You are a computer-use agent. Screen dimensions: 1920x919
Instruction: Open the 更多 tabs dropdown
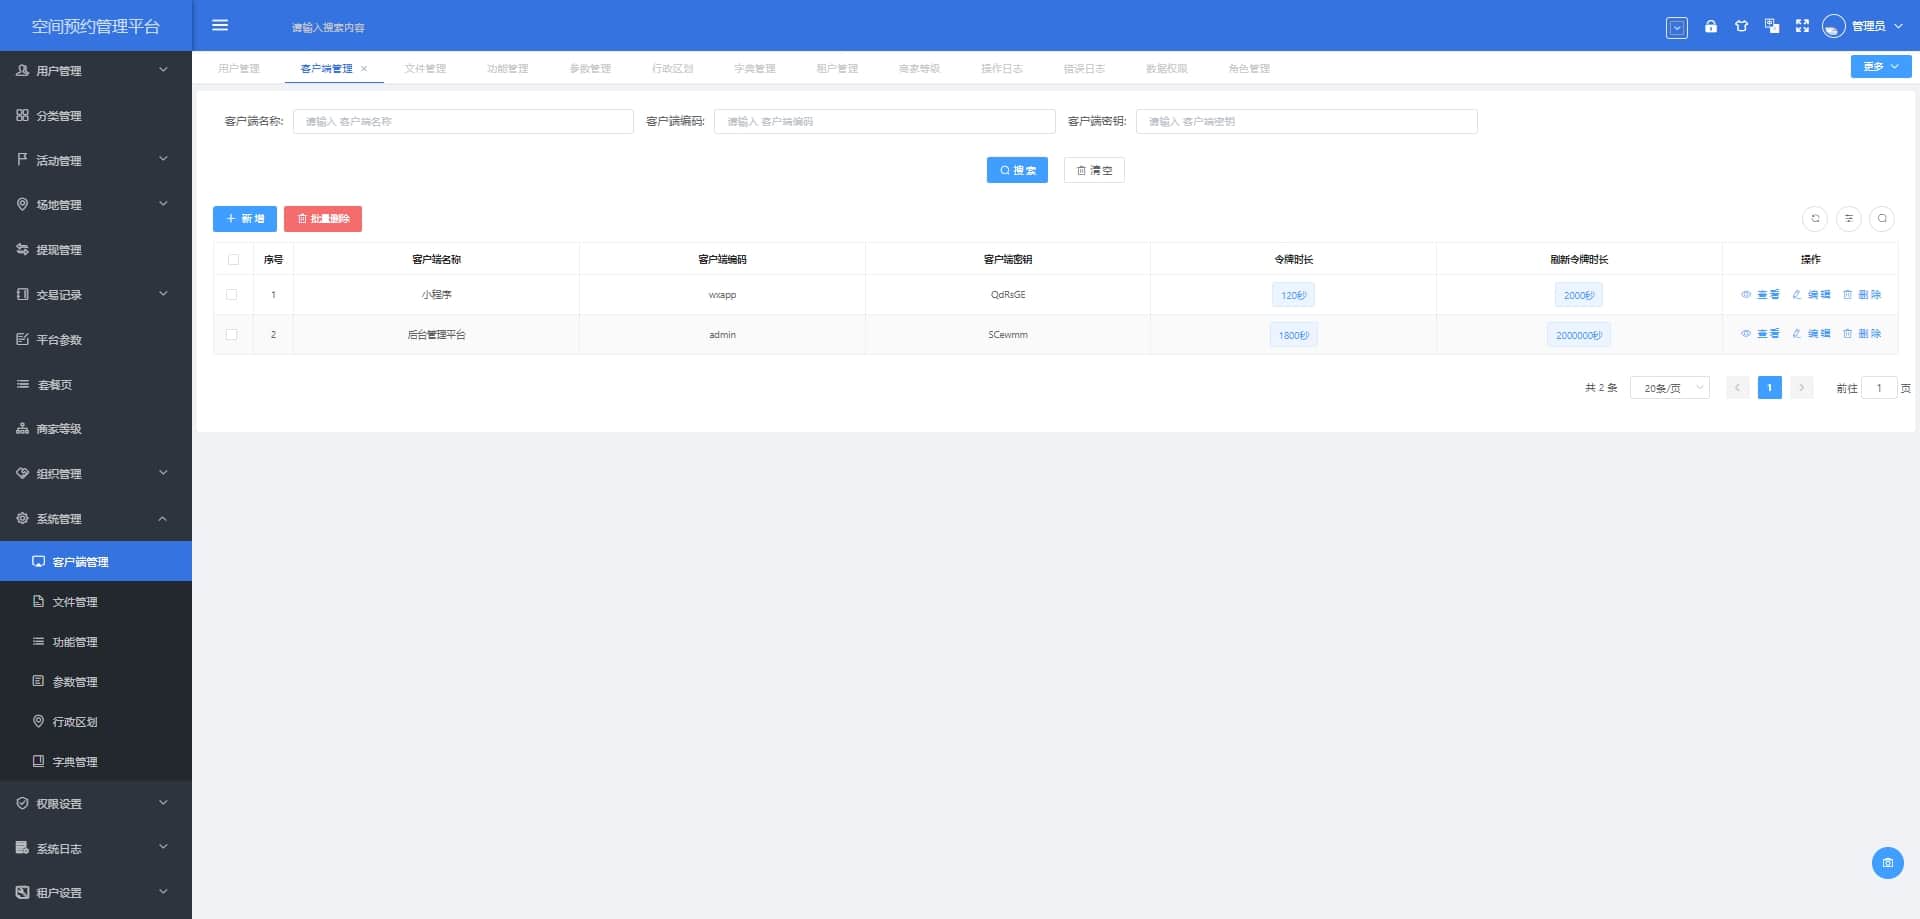coord(1880,66)
